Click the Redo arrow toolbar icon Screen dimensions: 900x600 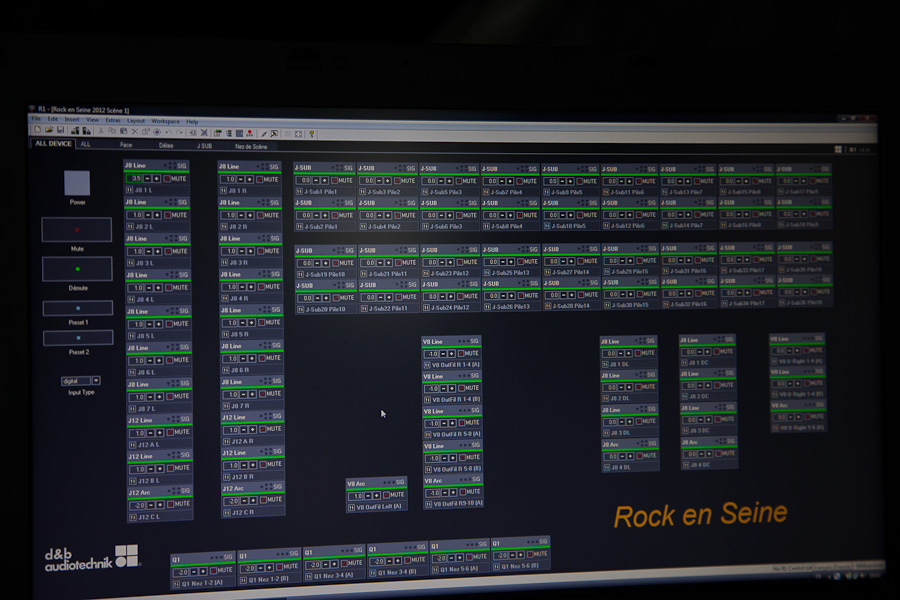pos(180,132)
